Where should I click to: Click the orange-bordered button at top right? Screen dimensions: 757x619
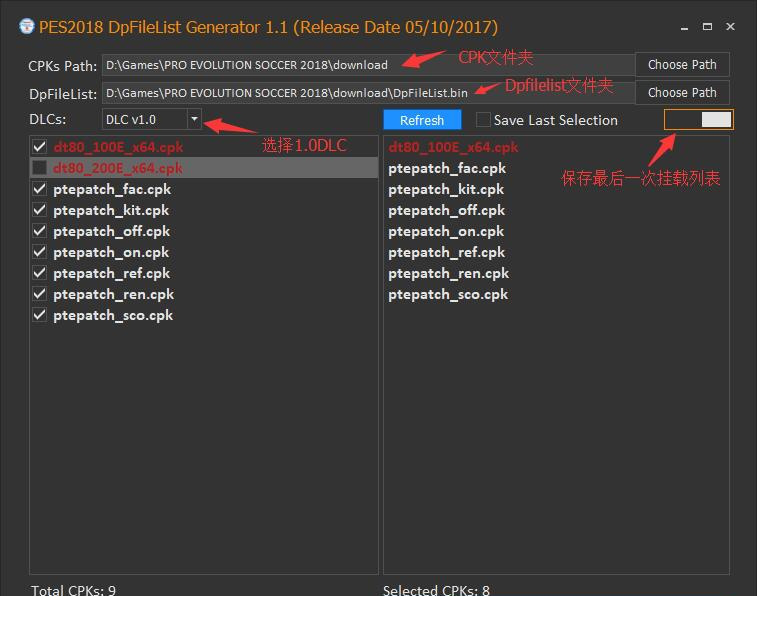(699, 119)
